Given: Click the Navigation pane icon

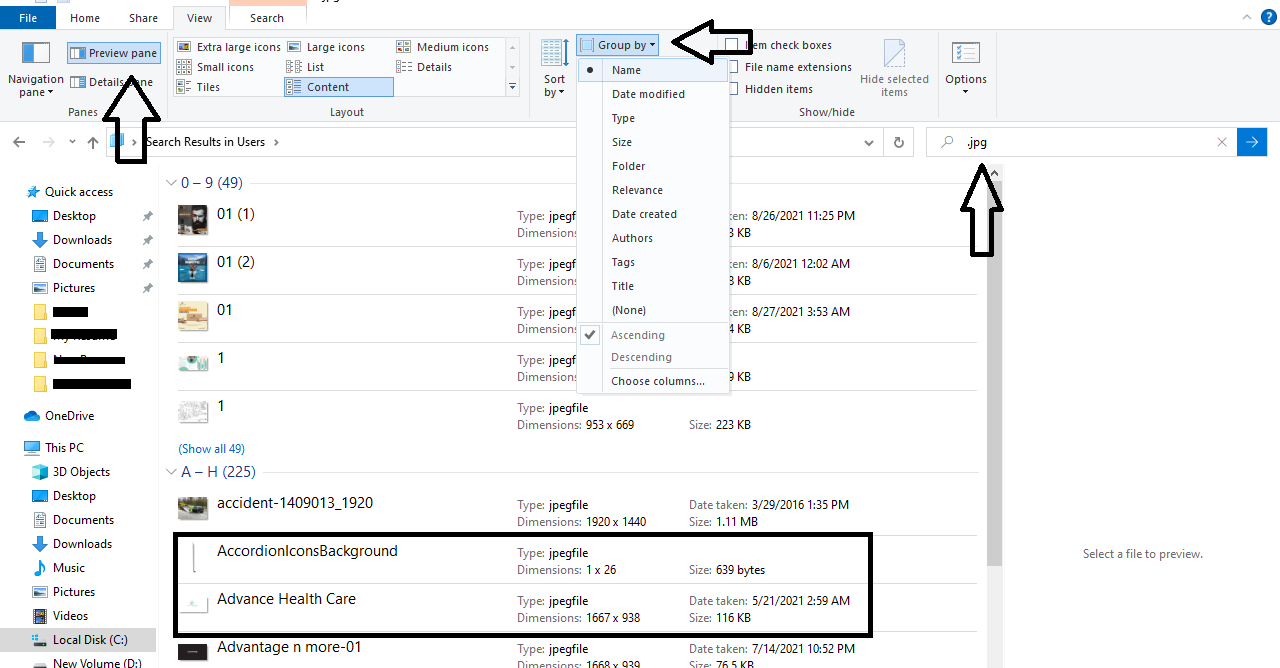Looking at the screenshot, I should 36,57.
